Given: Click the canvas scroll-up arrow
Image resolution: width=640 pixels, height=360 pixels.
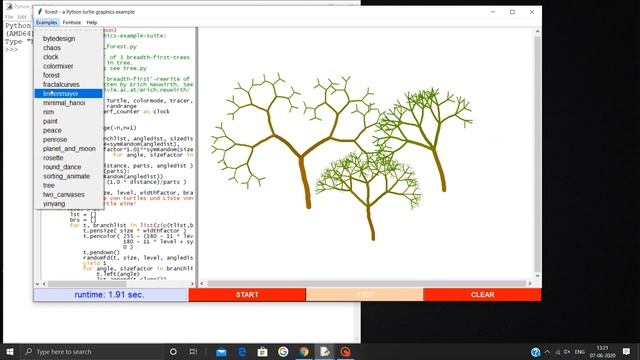Looking at the screenshot, I should point(538,31).
